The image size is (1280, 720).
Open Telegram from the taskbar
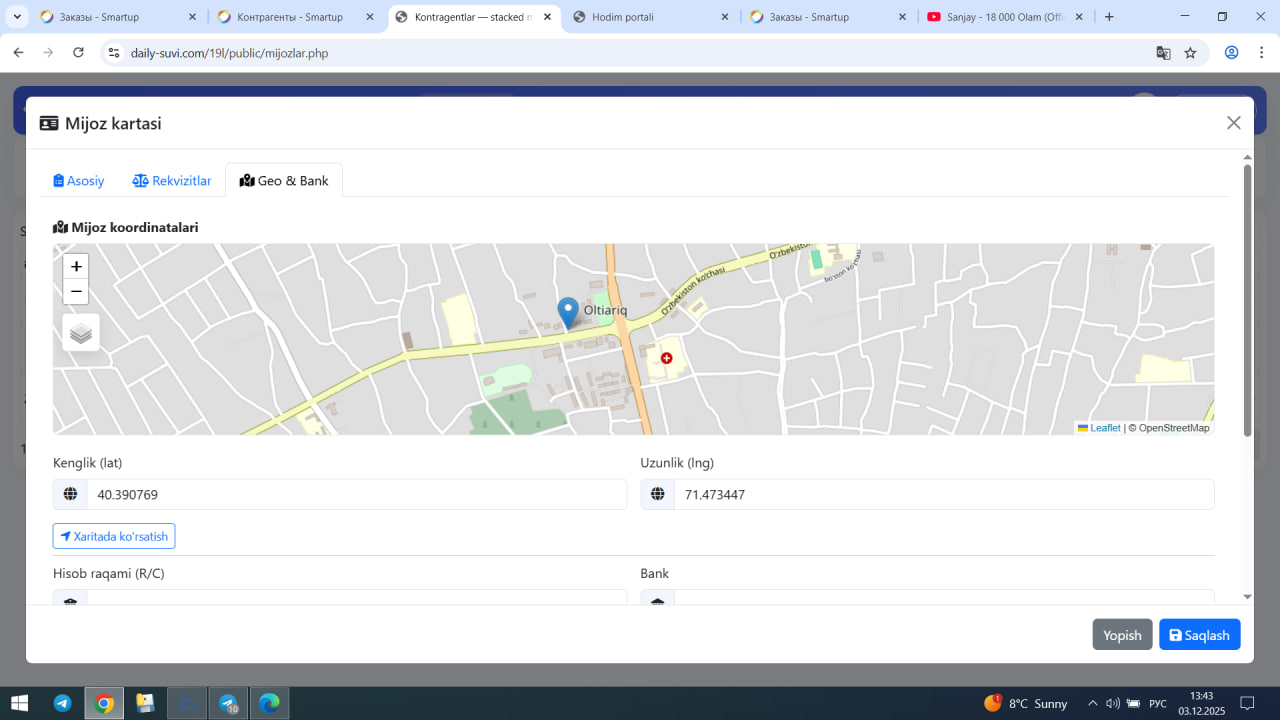62,703
